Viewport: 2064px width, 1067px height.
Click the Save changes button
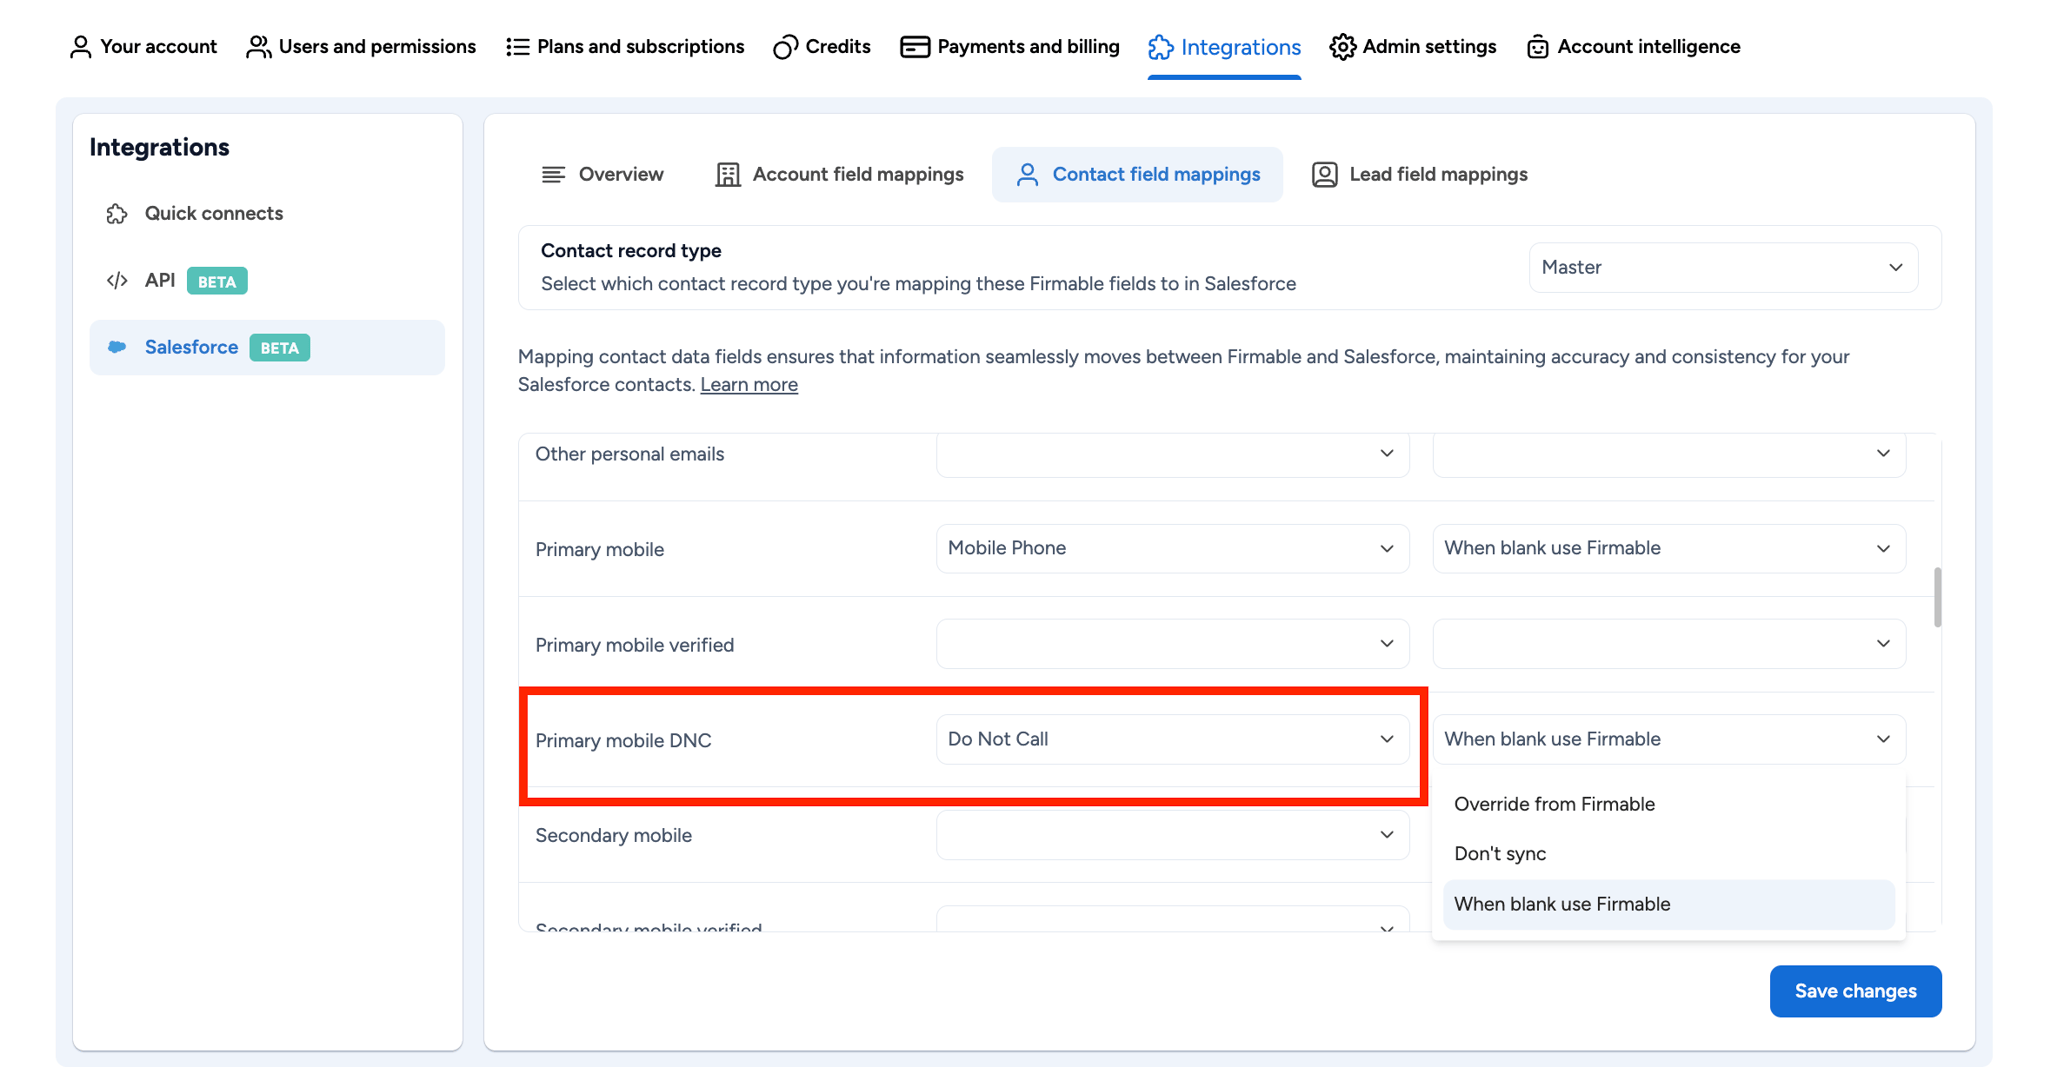1855,991
